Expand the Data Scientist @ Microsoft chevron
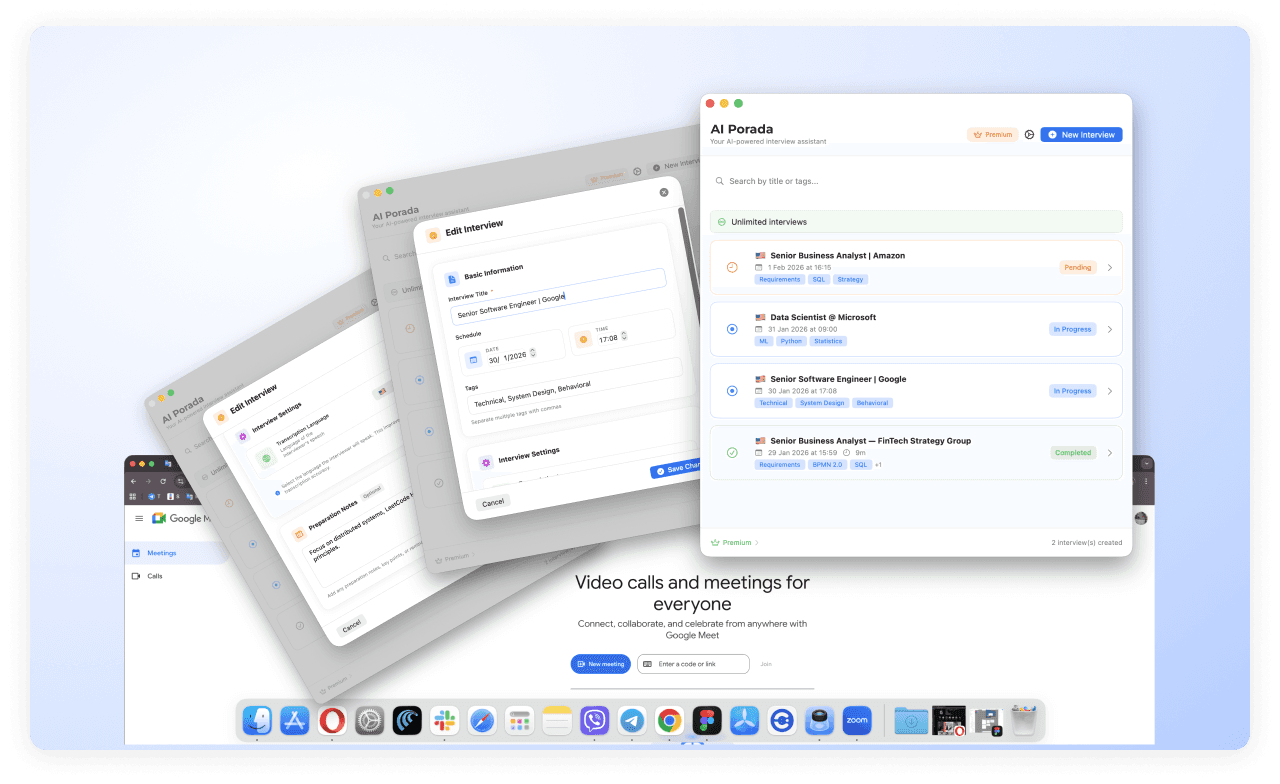This screenshot has height=784, width=1280. pos(1109,329)
